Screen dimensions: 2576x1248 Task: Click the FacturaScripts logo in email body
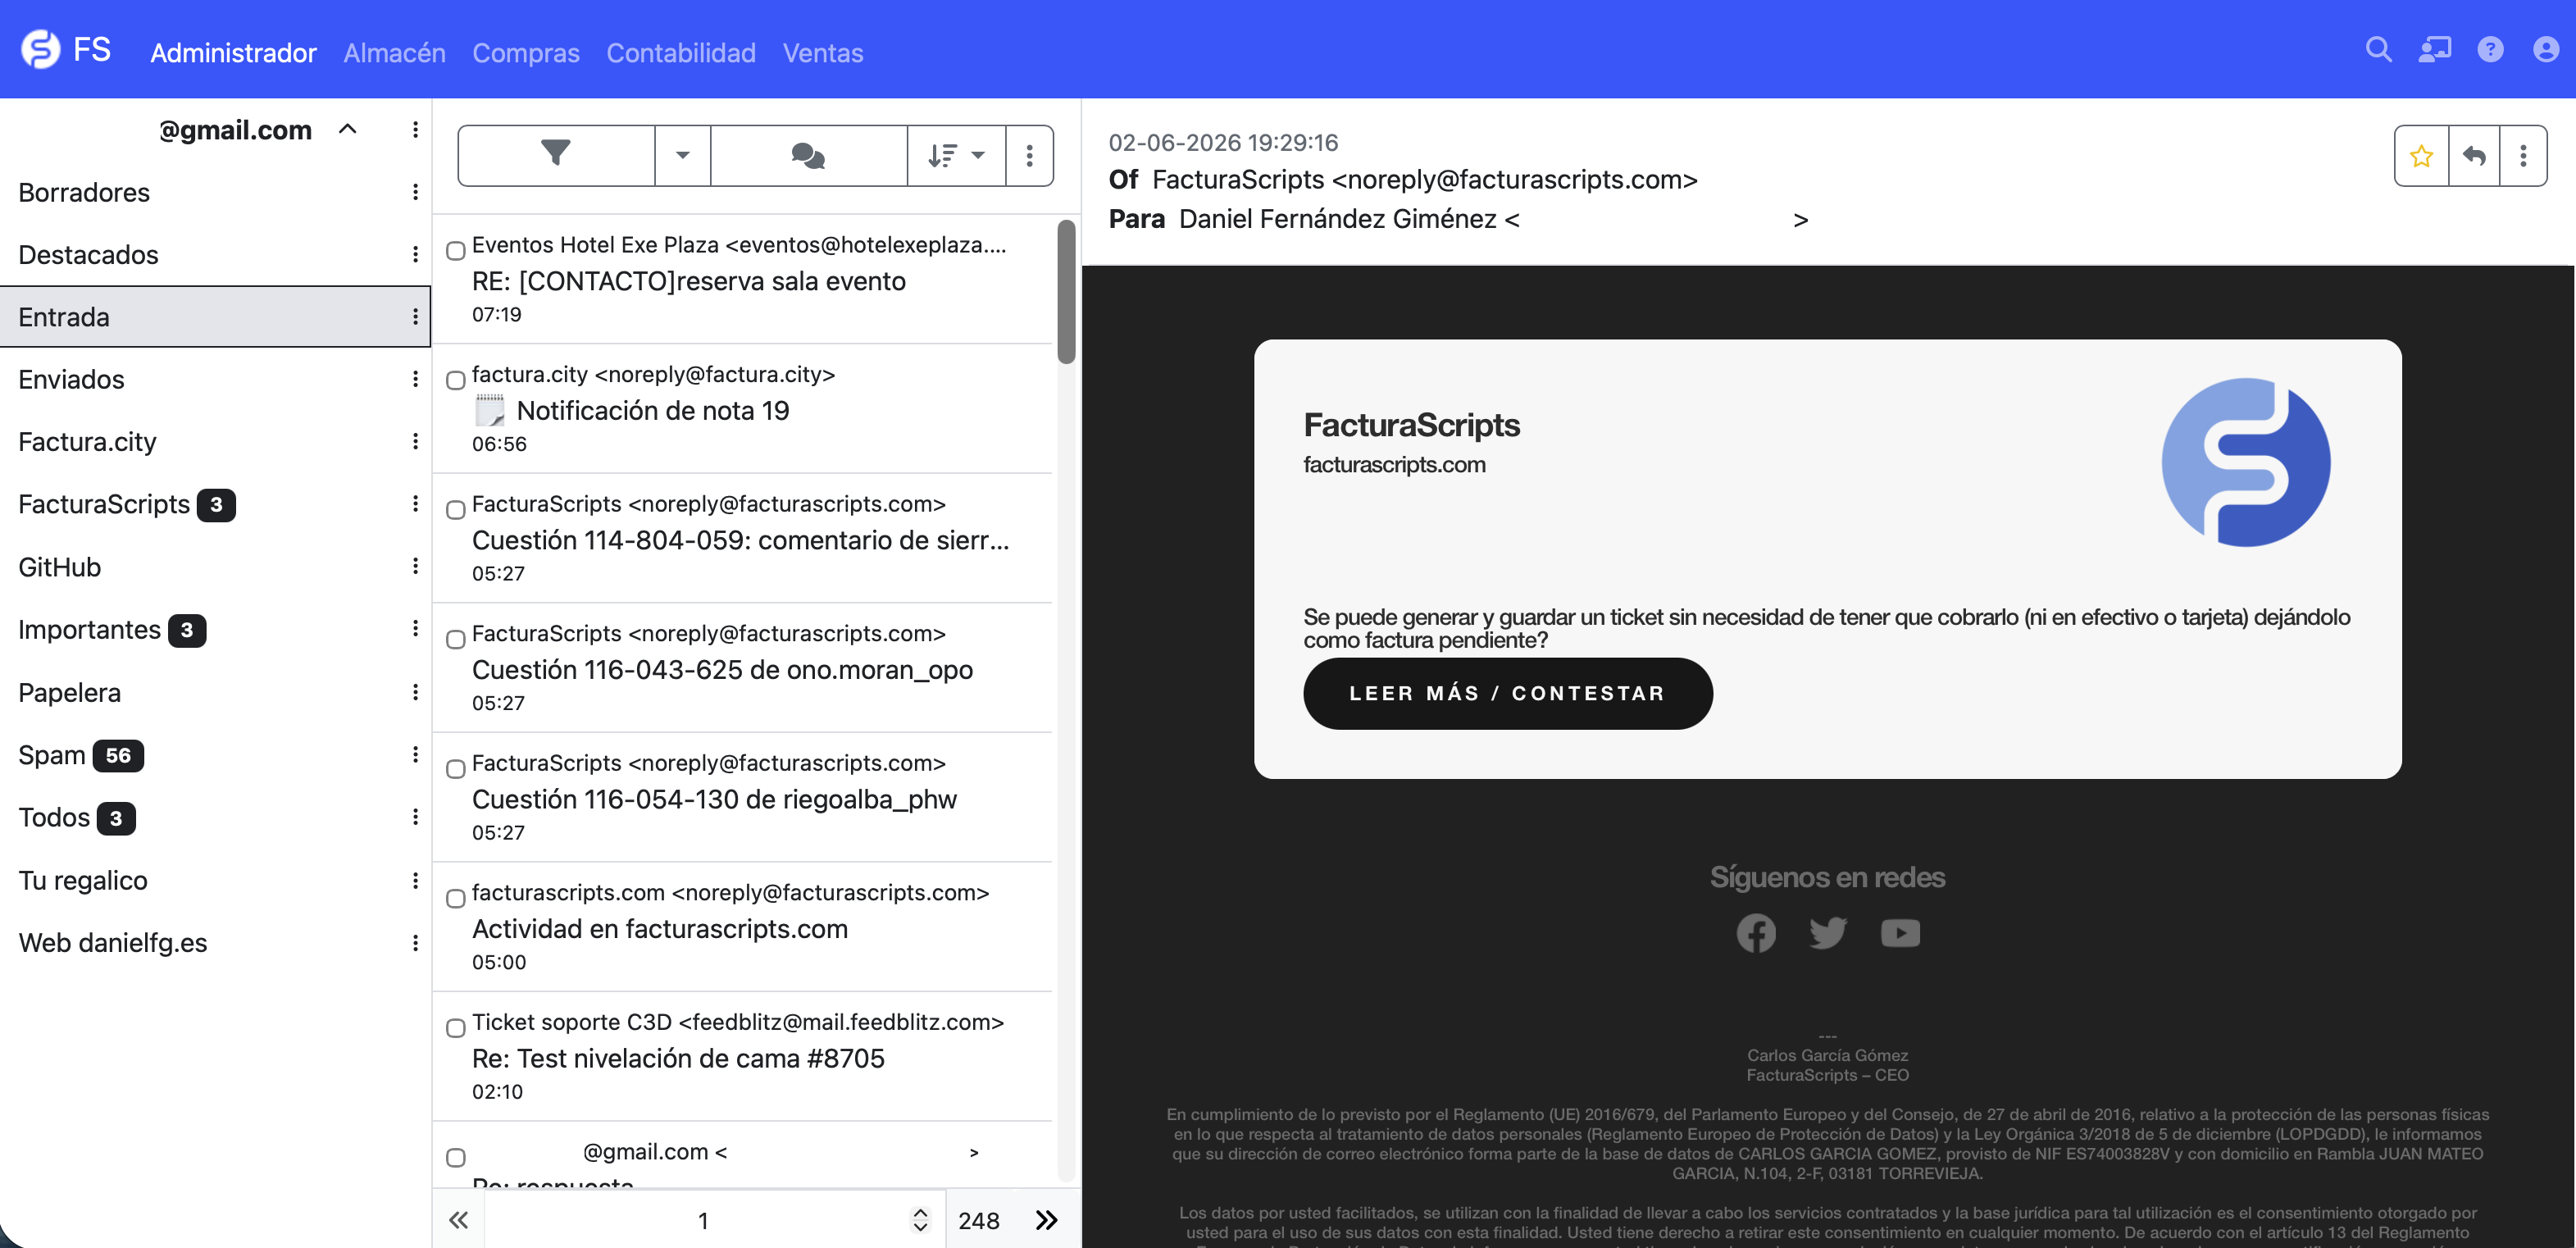pos(2246,462)
